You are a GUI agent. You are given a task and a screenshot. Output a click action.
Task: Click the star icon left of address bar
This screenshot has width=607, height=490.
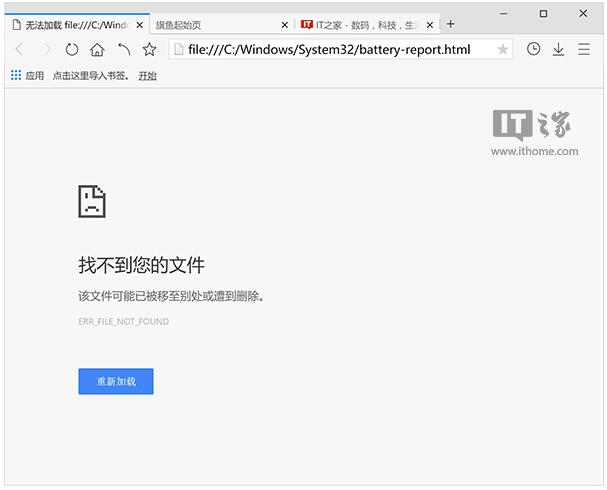pyautogui.click(x=149, y=49)
